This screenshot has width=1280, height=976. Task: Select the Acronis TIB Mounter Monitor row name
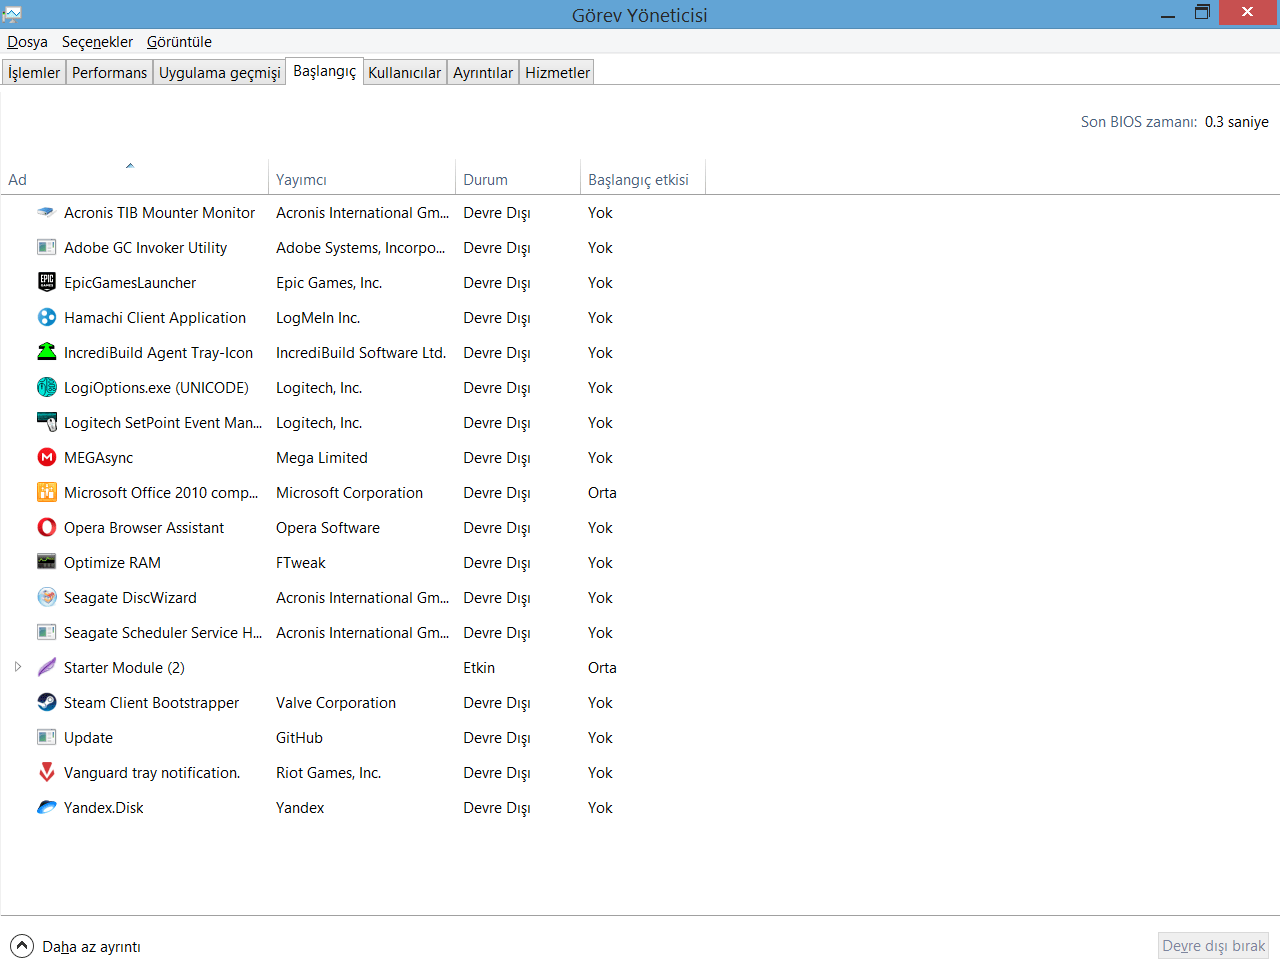[159, 213]
